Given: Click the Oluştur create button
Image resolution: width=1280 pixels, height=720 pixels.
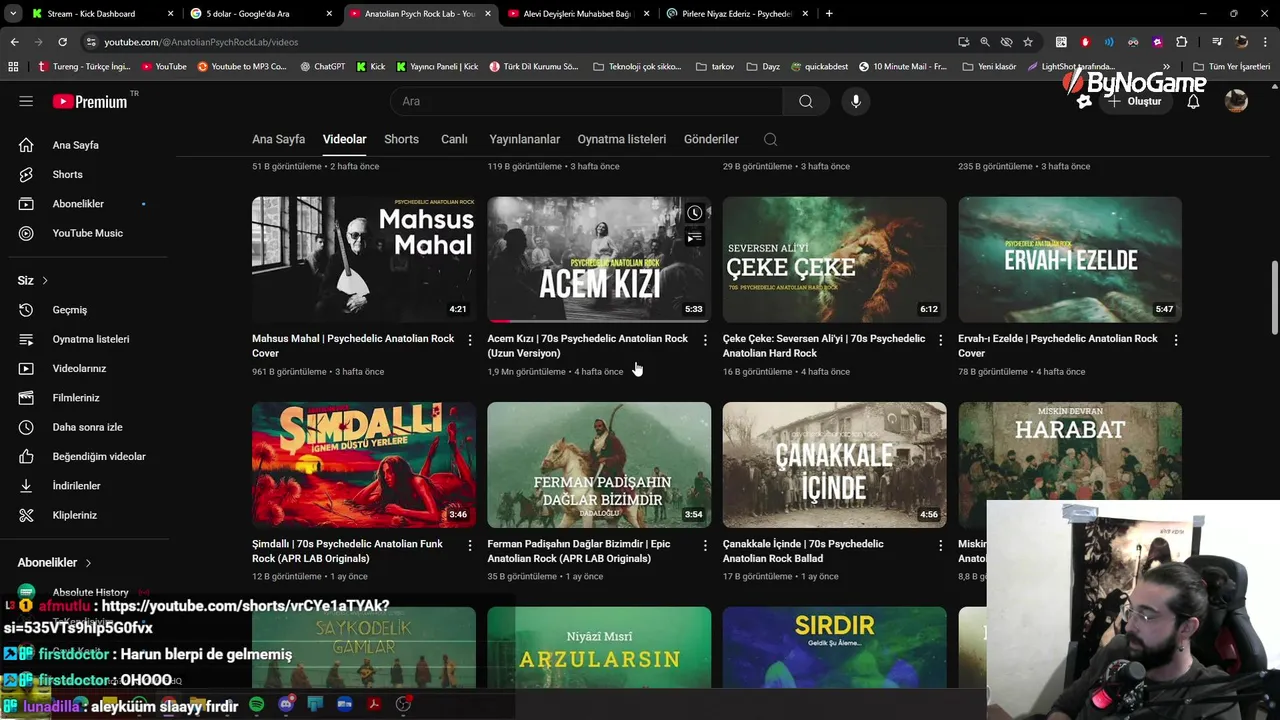Looking at the screenshot, I should pos(1134,101).
